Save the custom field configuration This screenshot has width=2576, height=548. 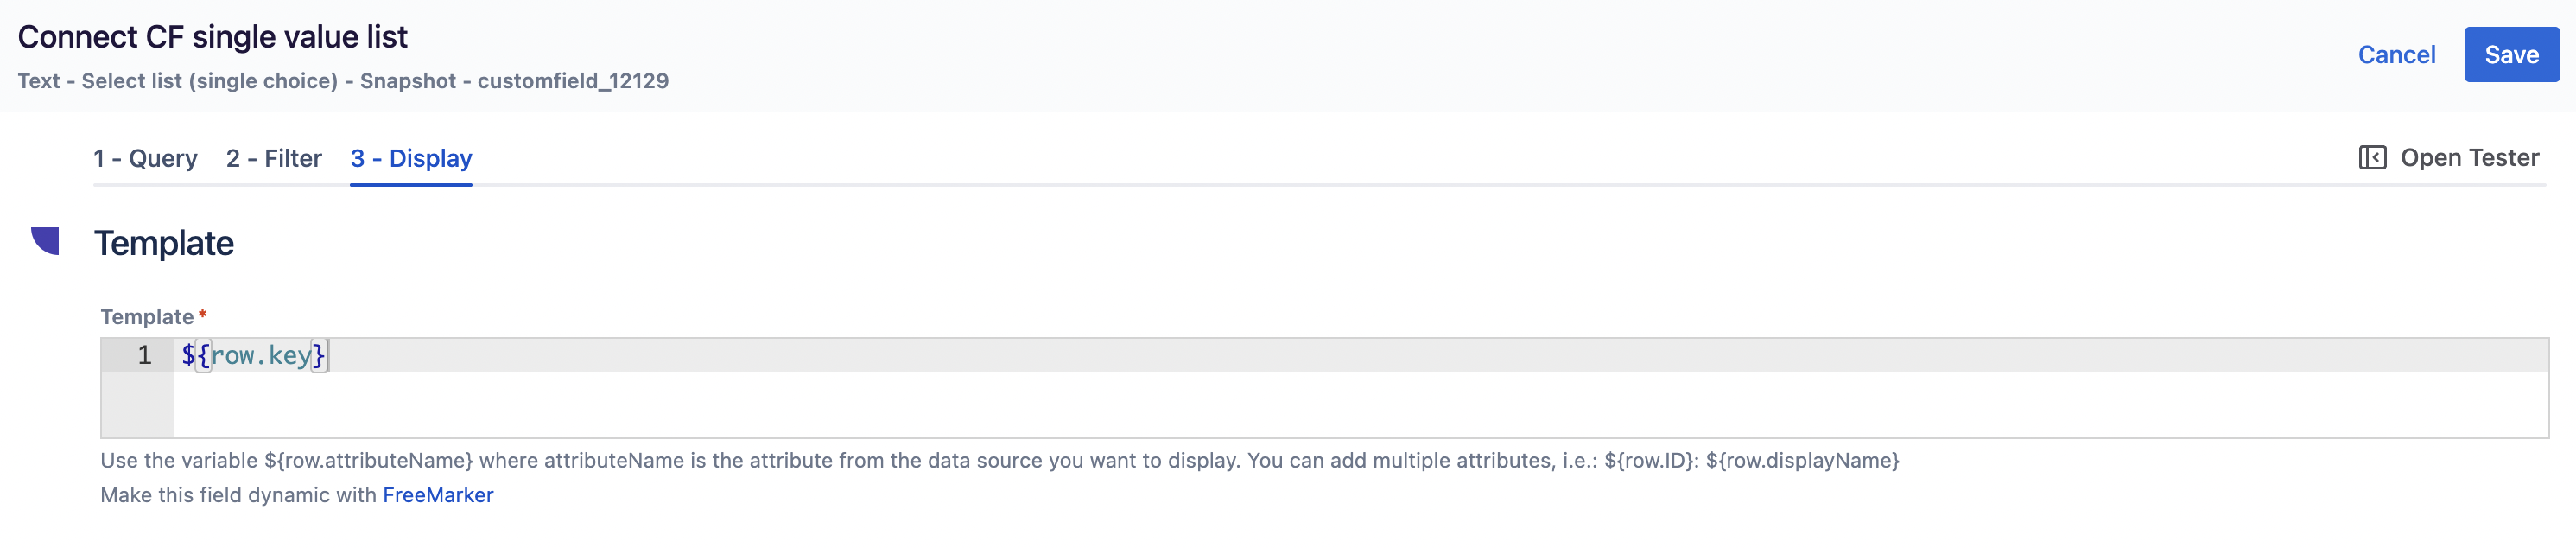point(2511,55)
